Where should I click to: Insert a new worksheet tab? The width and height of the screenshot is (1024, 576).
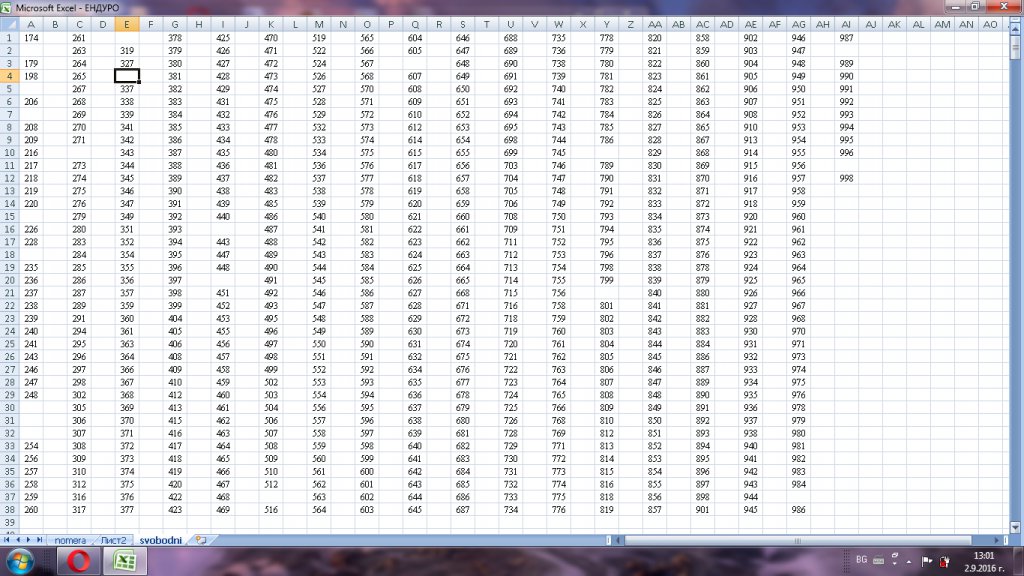[200, 540]
